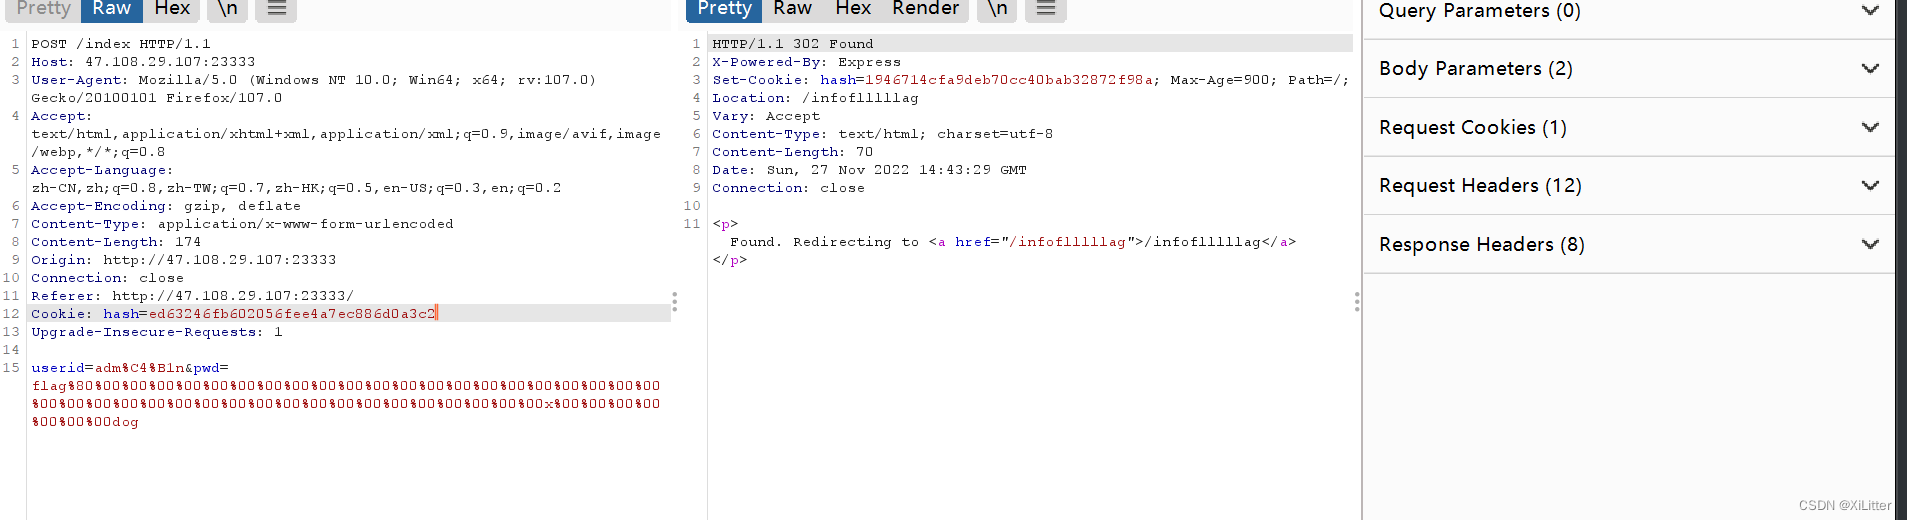Click the request Content-Type header line
1907x520 pixels.
[x=242, y=224]
